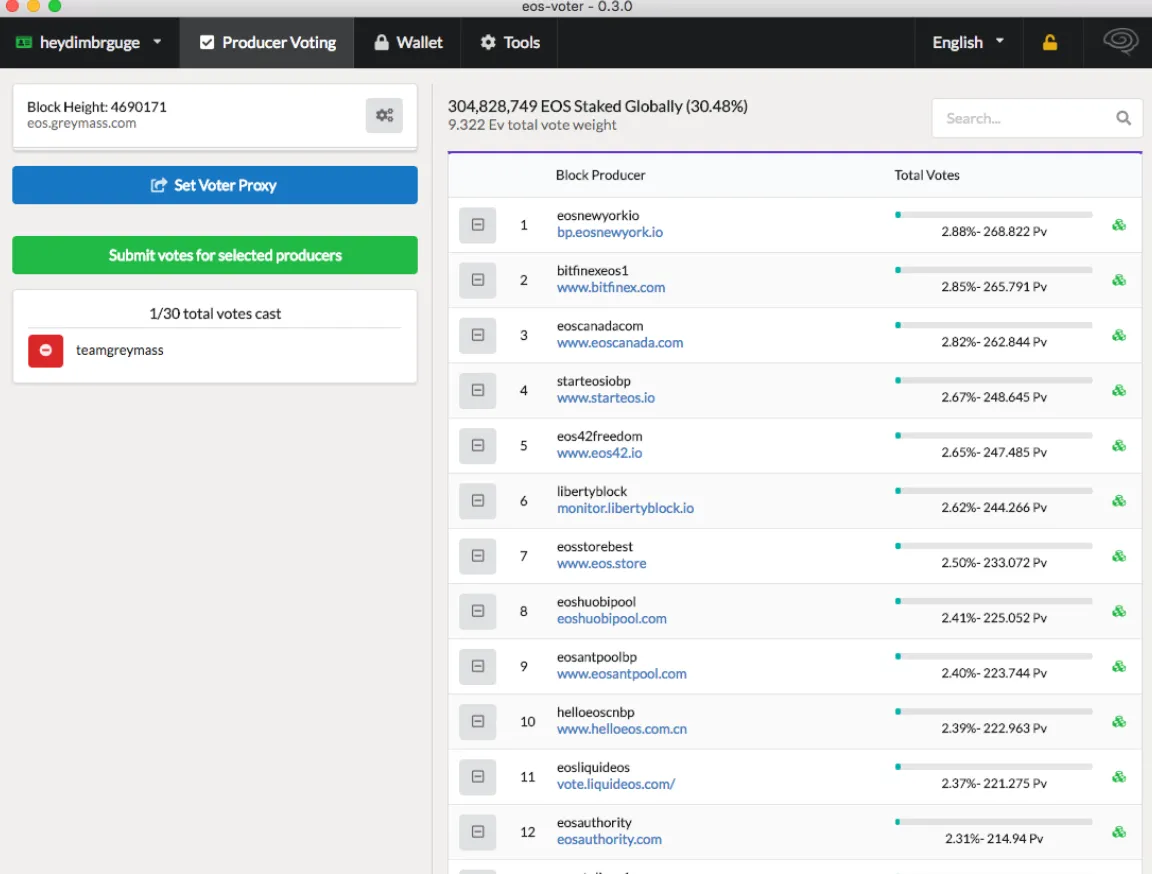Open eoshuobipool.com link

611,618
